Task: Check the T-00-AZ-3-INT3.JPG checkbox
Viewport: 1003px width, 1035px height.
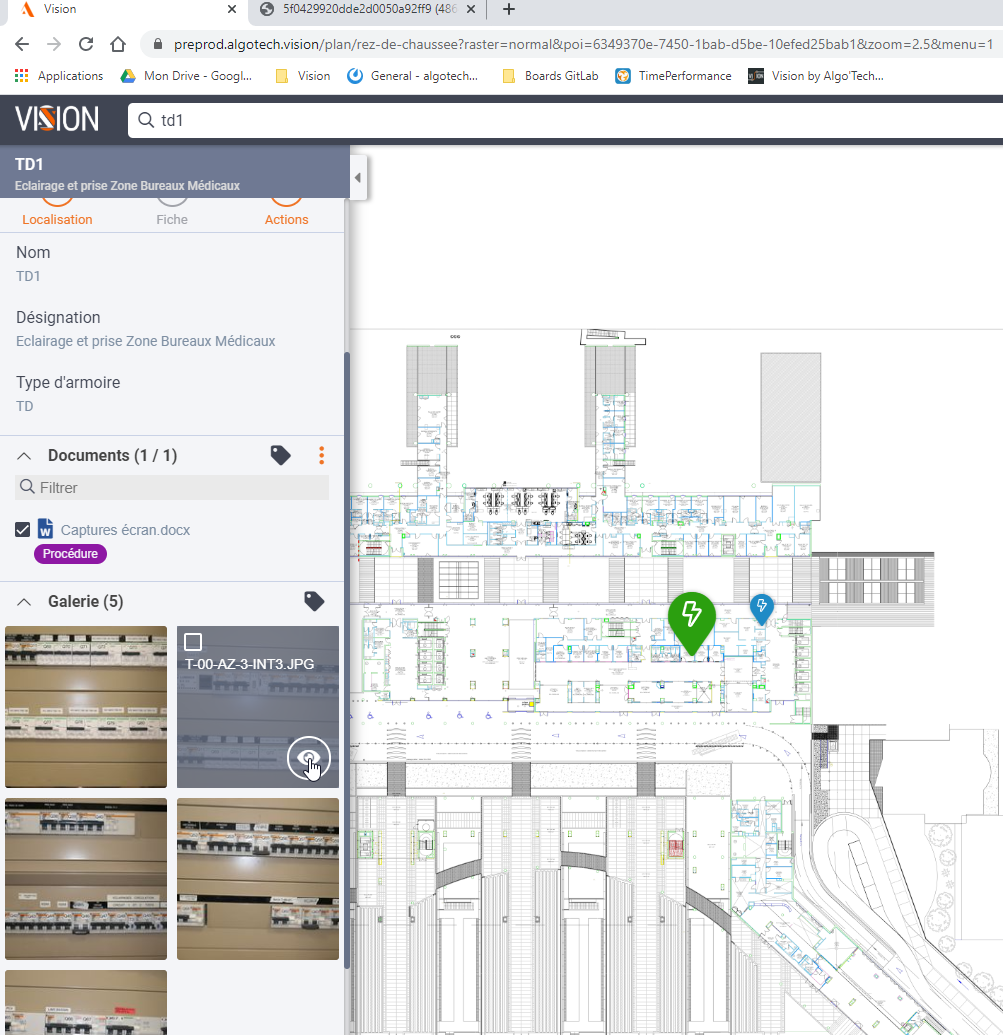Action: (x=193, y=642)
